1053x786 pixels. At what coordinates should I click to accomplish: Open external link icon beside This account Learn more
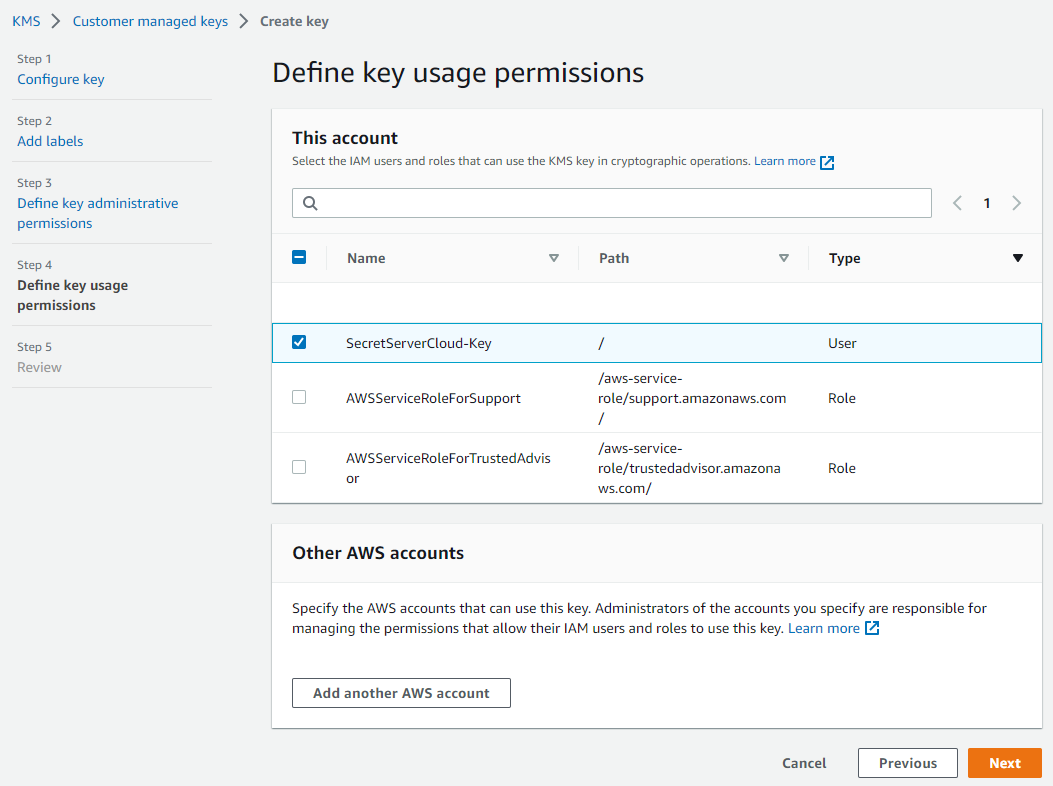tap(827, 162)
